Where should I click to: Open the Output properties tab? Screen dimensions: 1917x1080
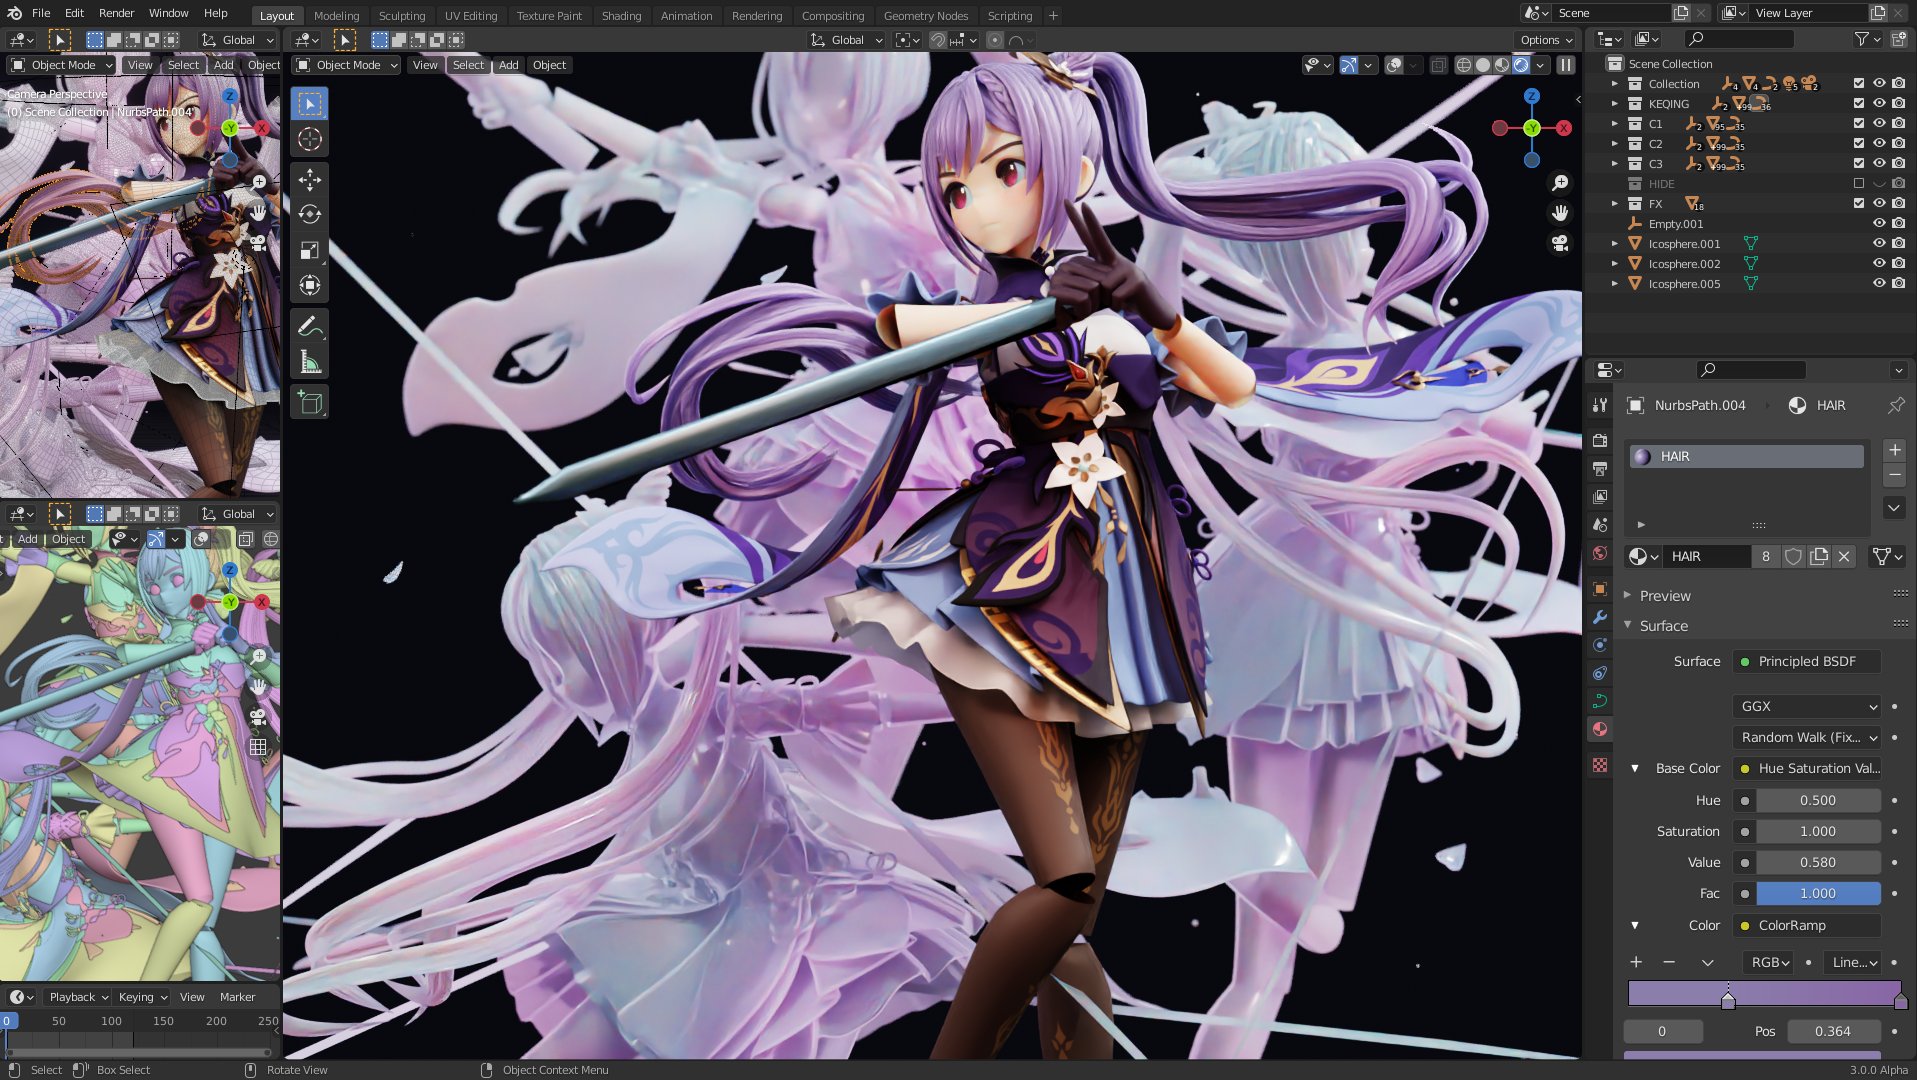(x=1600, y=468)
